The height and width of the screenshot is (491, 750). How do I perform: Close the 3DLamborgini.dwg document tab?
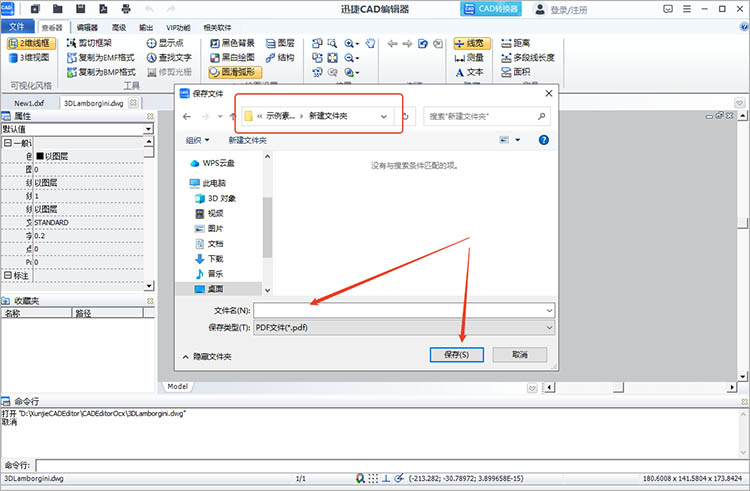(133, 102)
